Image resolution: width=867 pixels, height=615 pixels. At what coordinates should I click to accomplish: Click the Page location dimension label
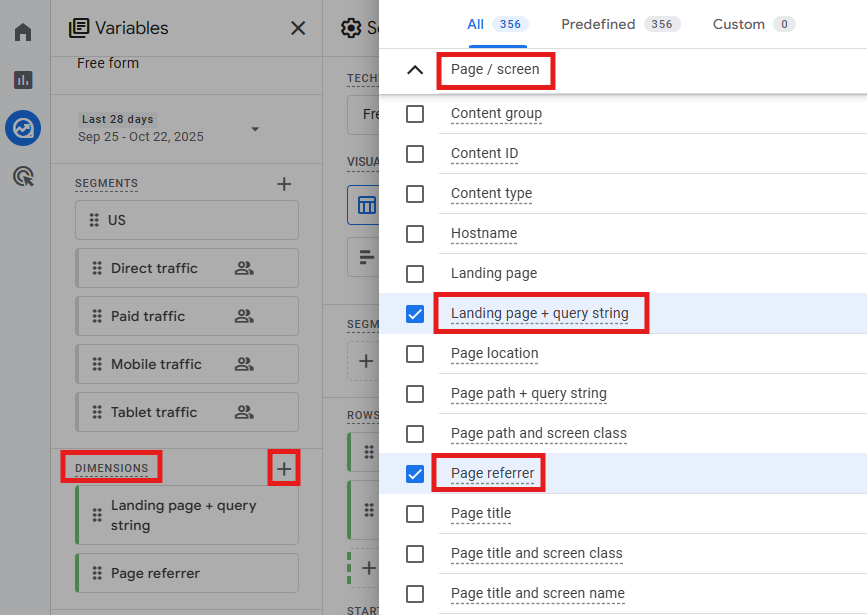pyautogui.click(x=494, y=353)
